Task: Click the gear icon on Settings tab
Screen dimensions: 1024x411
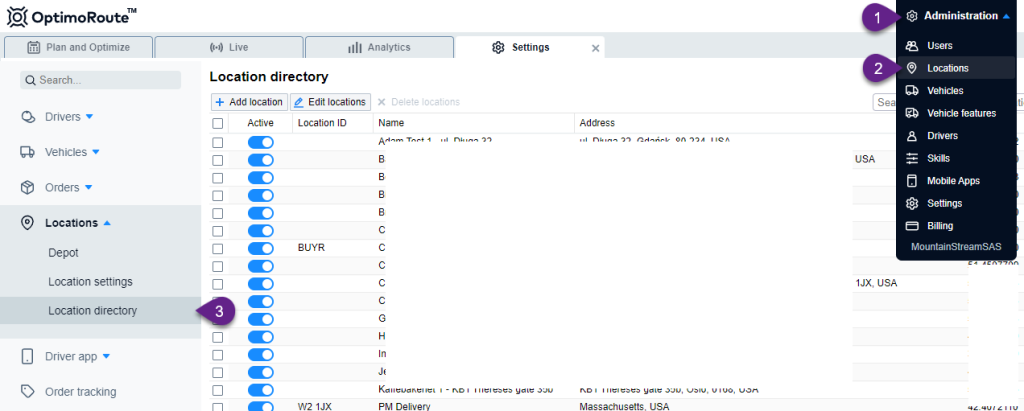Action: pos(498,47)
